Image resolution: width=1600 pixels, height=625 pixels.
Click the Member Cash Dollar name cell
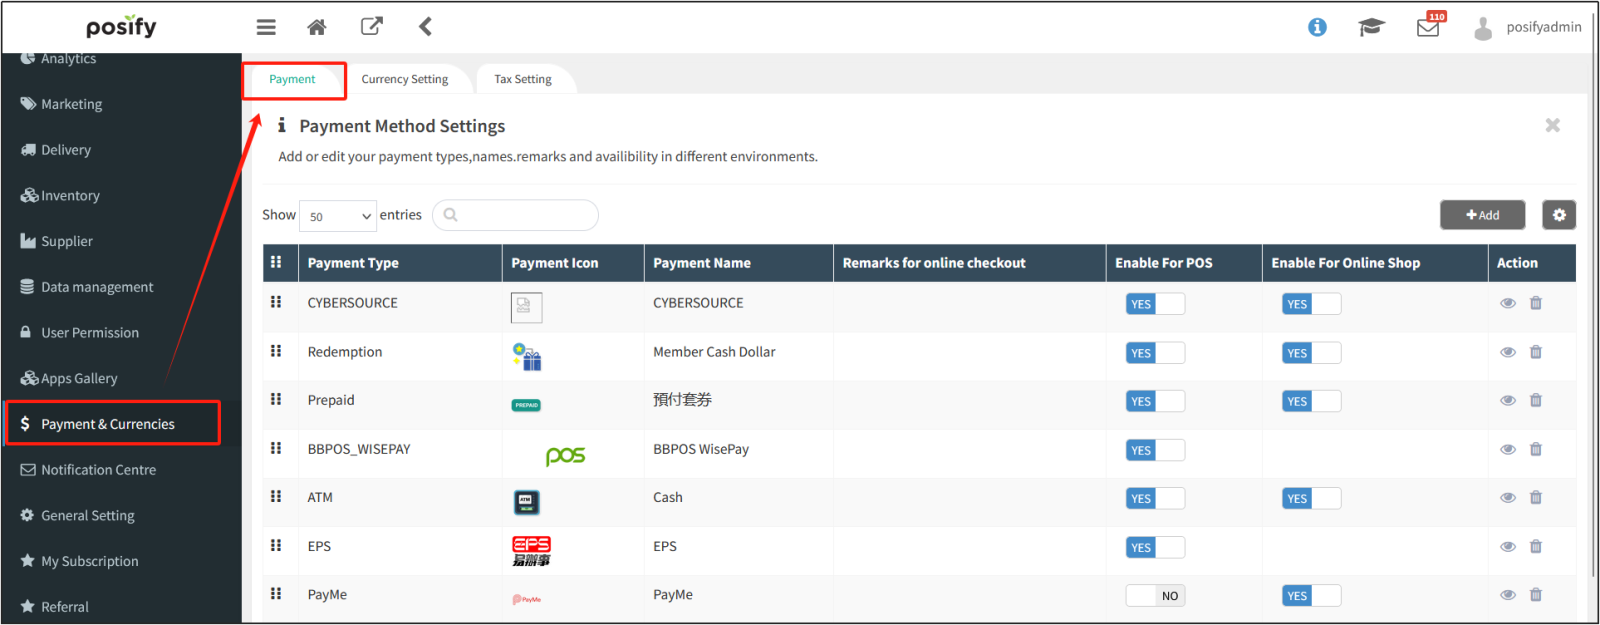tap(714, 352)
